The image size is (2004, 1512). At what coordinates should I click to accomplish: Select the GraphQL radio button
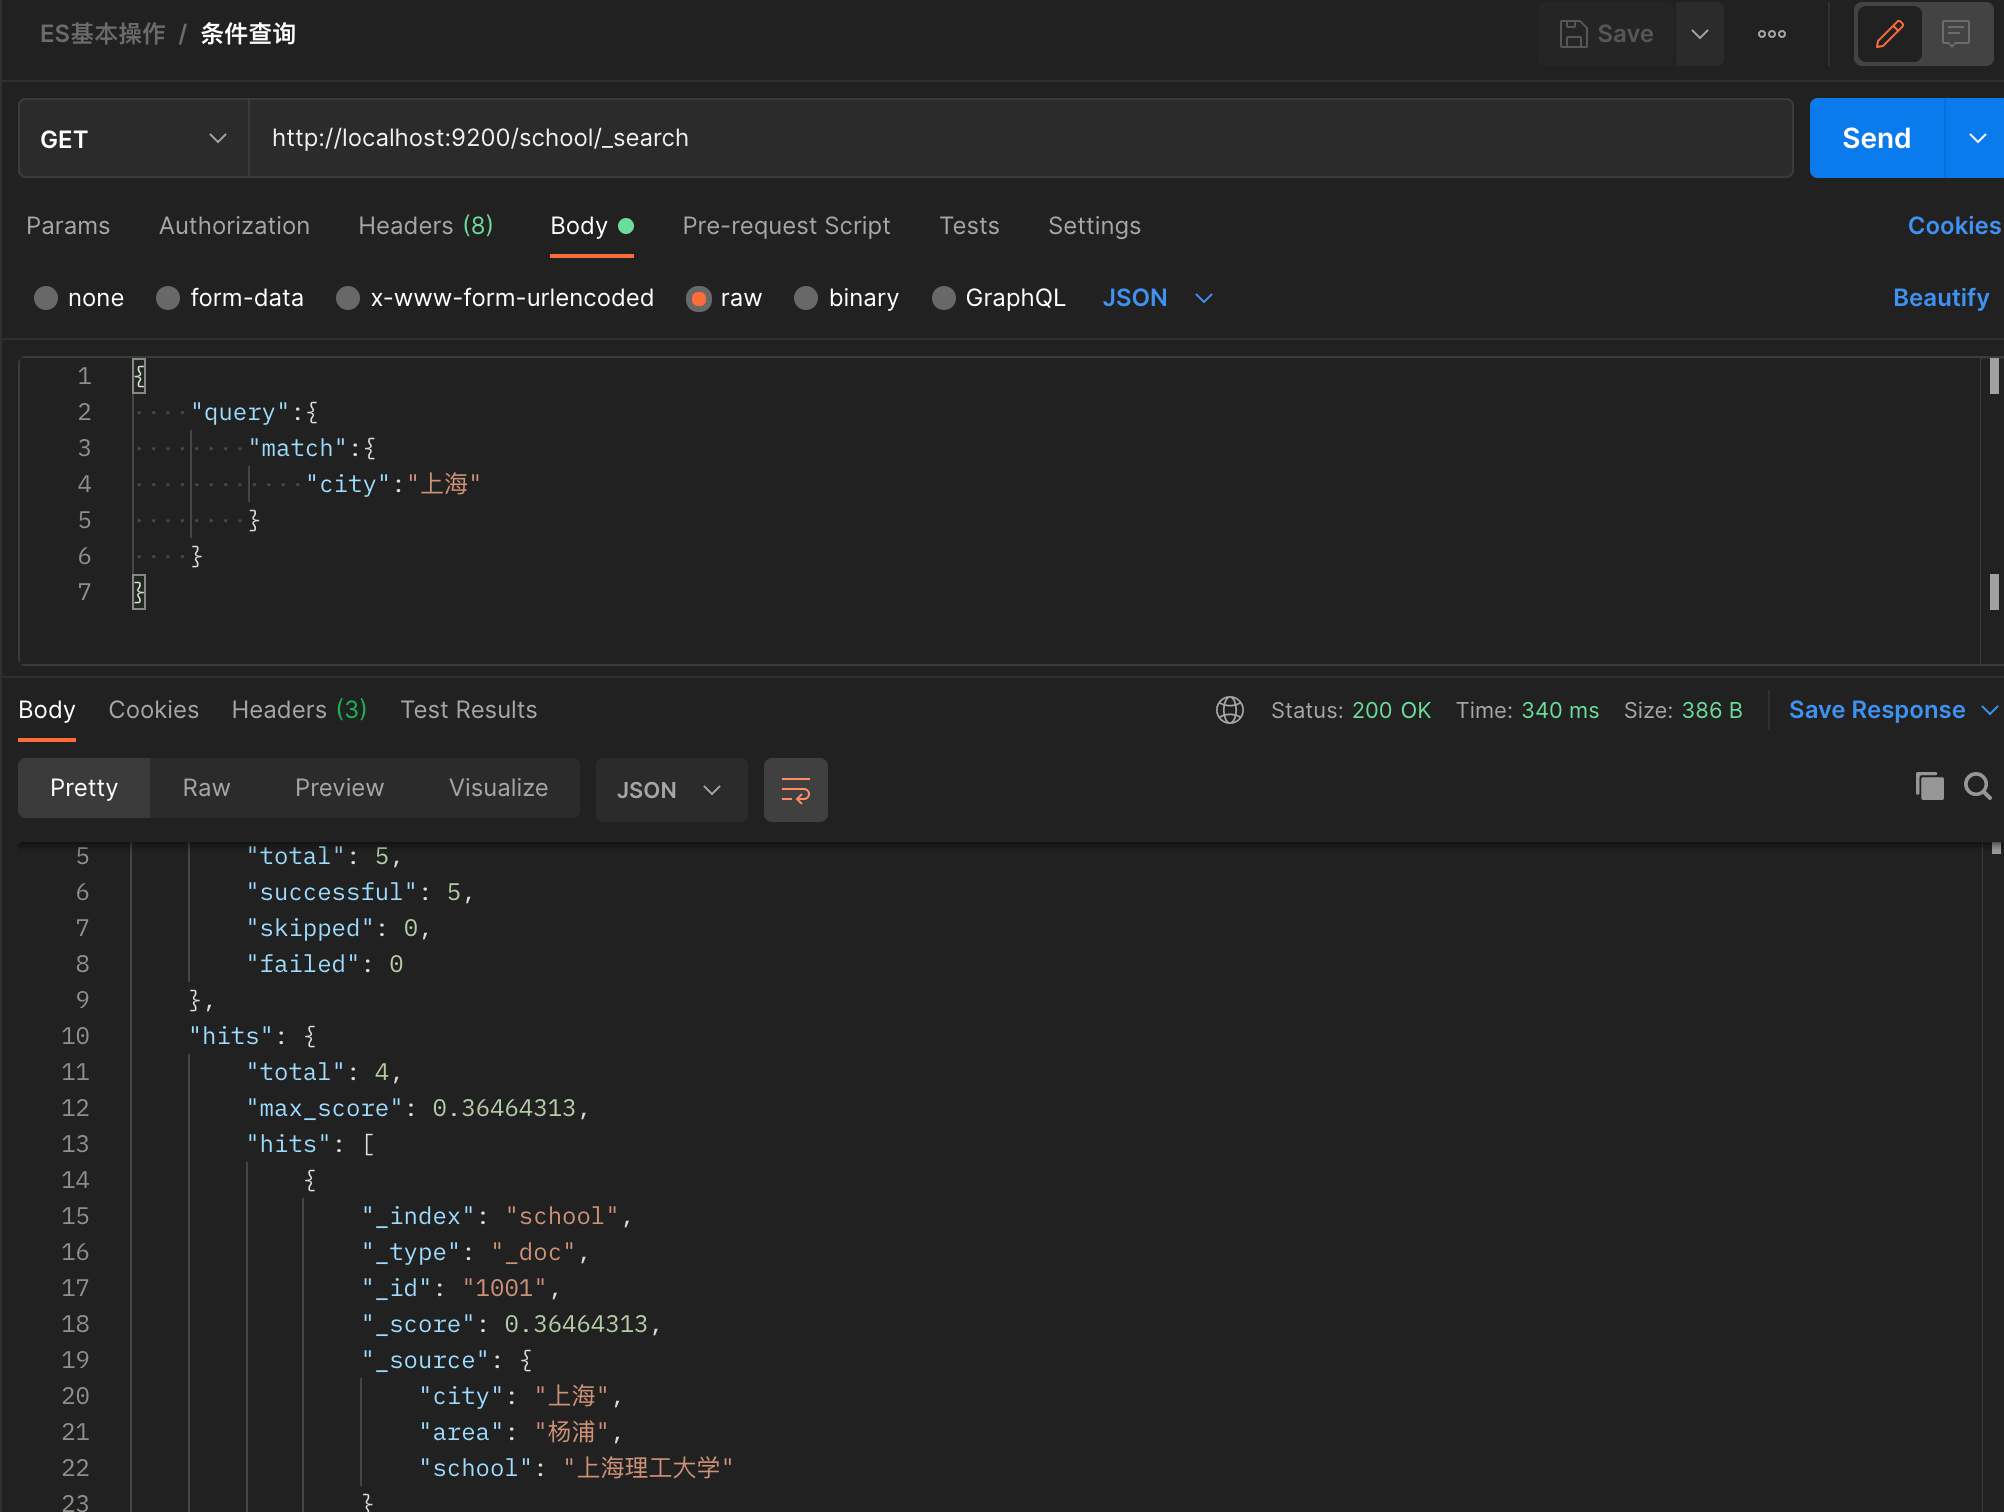(x=943, y=298)
